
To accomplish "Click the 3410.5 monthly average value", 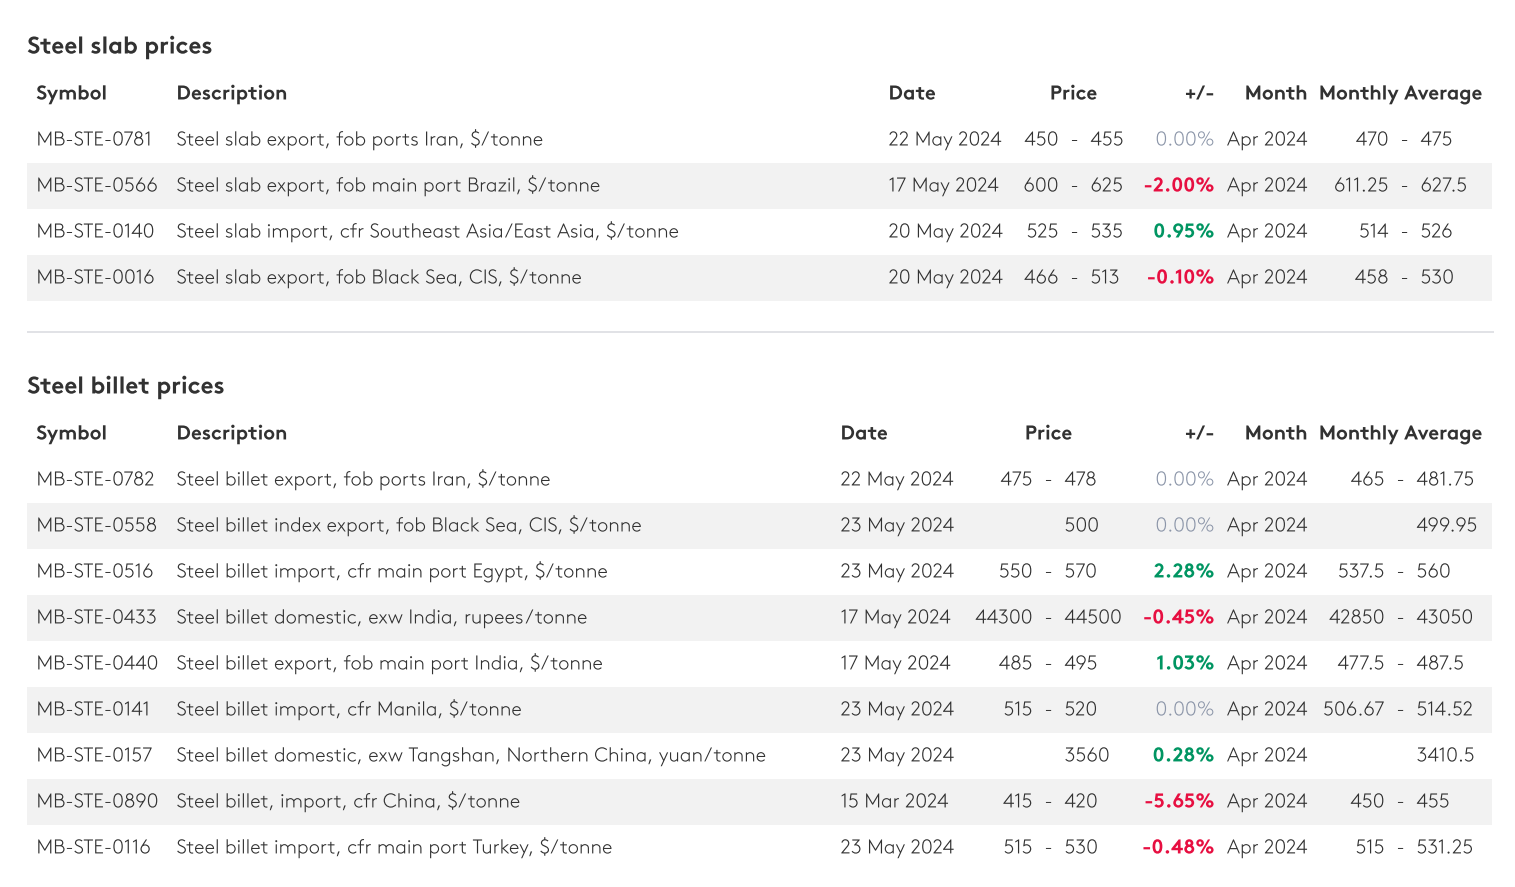I will click(x=1444, y=755).
